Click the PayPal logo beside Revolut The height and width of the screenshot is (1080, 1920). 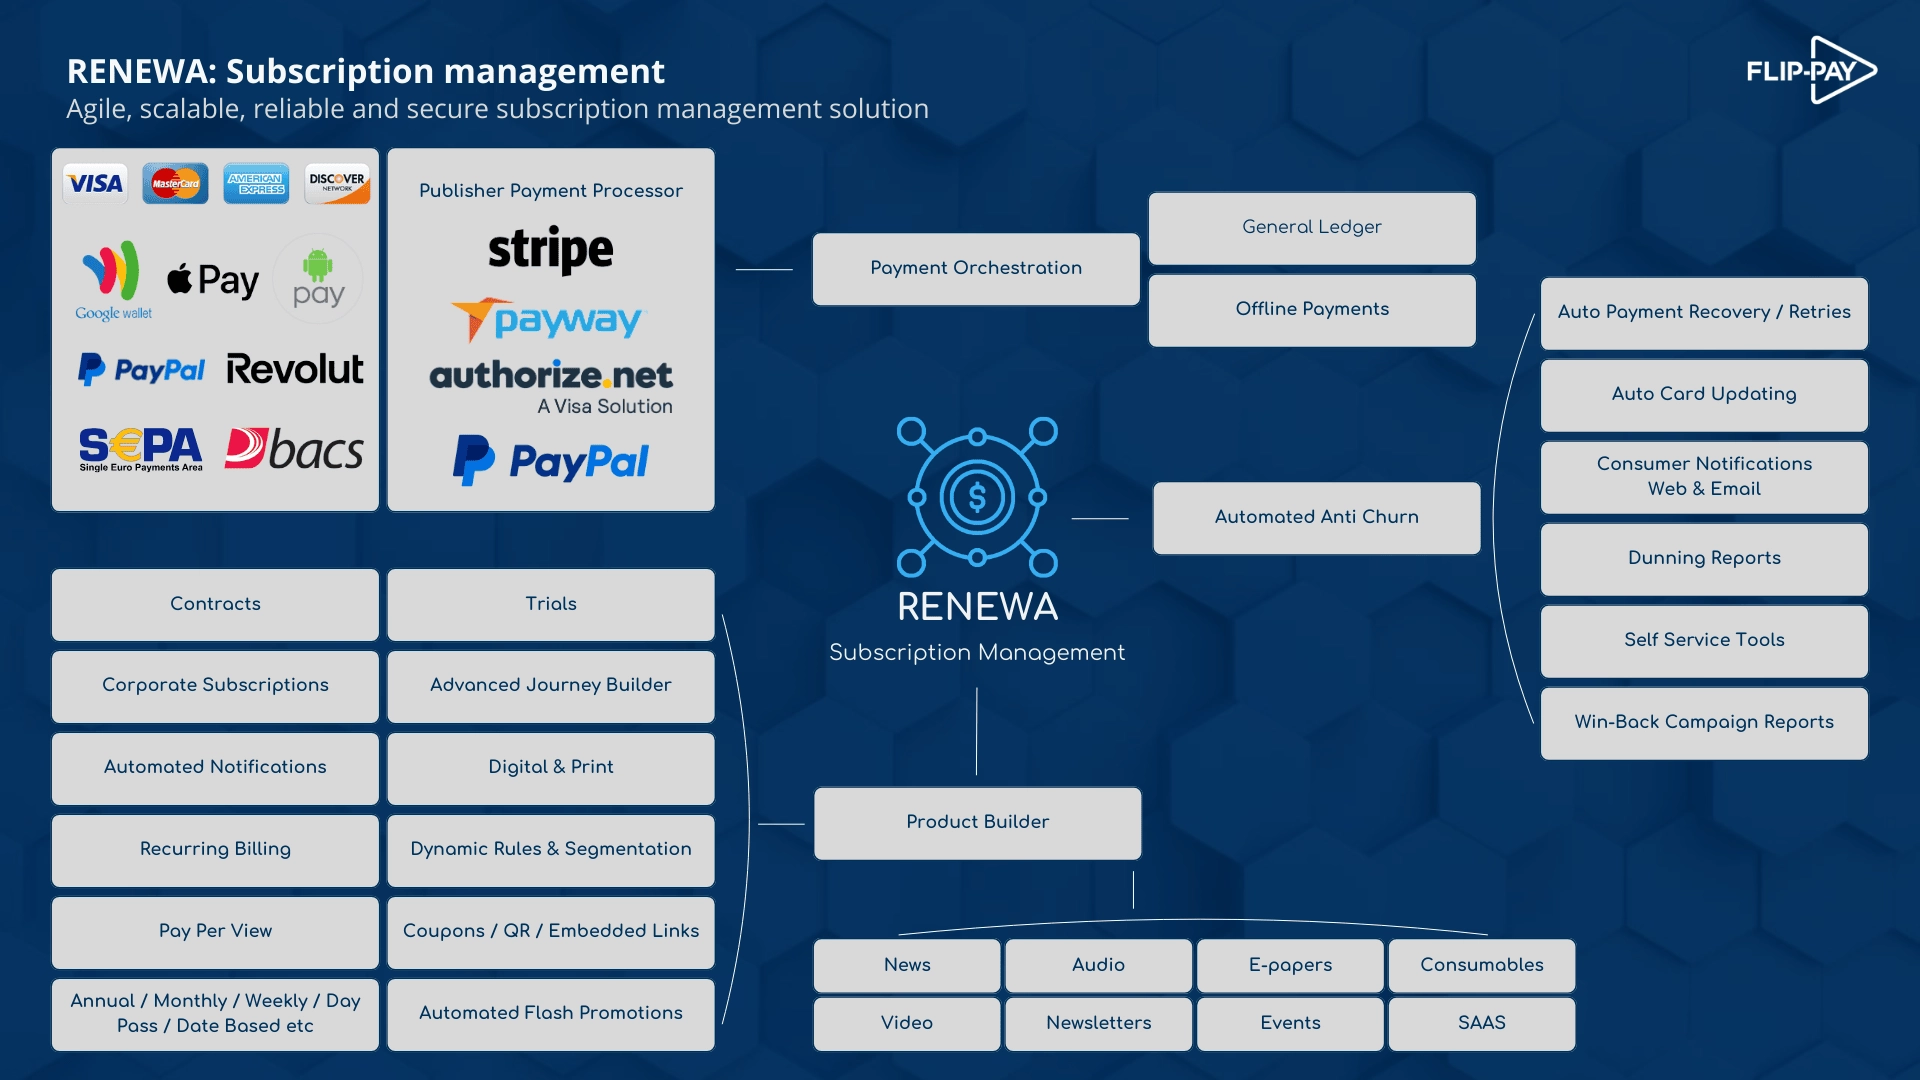tap(141, 370)
